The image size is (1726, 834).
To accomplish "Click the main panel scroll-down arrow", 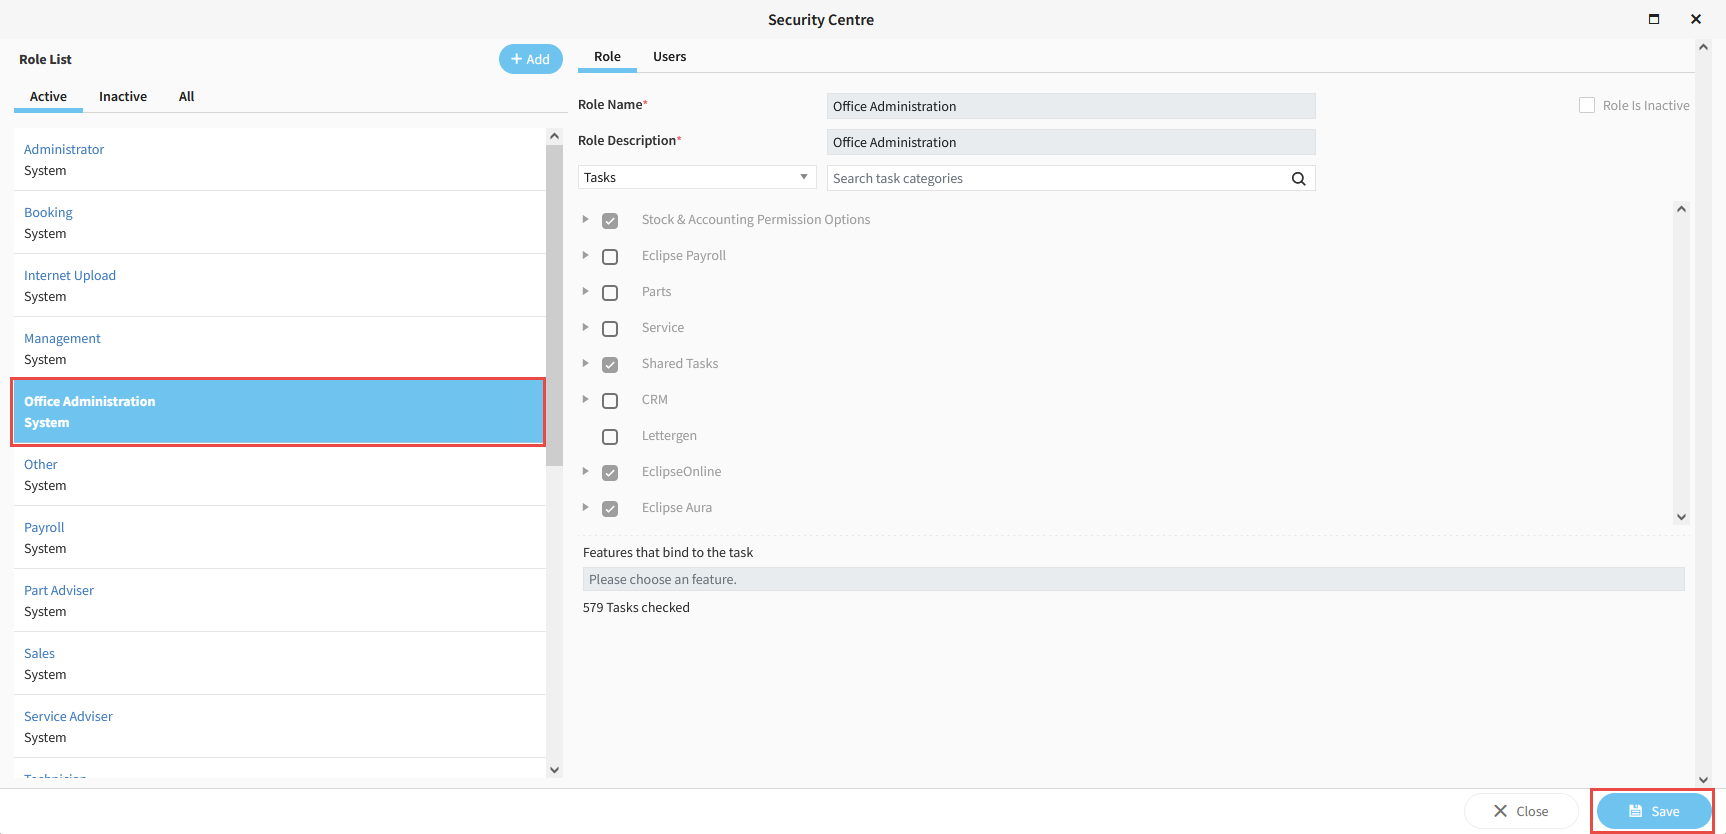I will [1703, 779].
